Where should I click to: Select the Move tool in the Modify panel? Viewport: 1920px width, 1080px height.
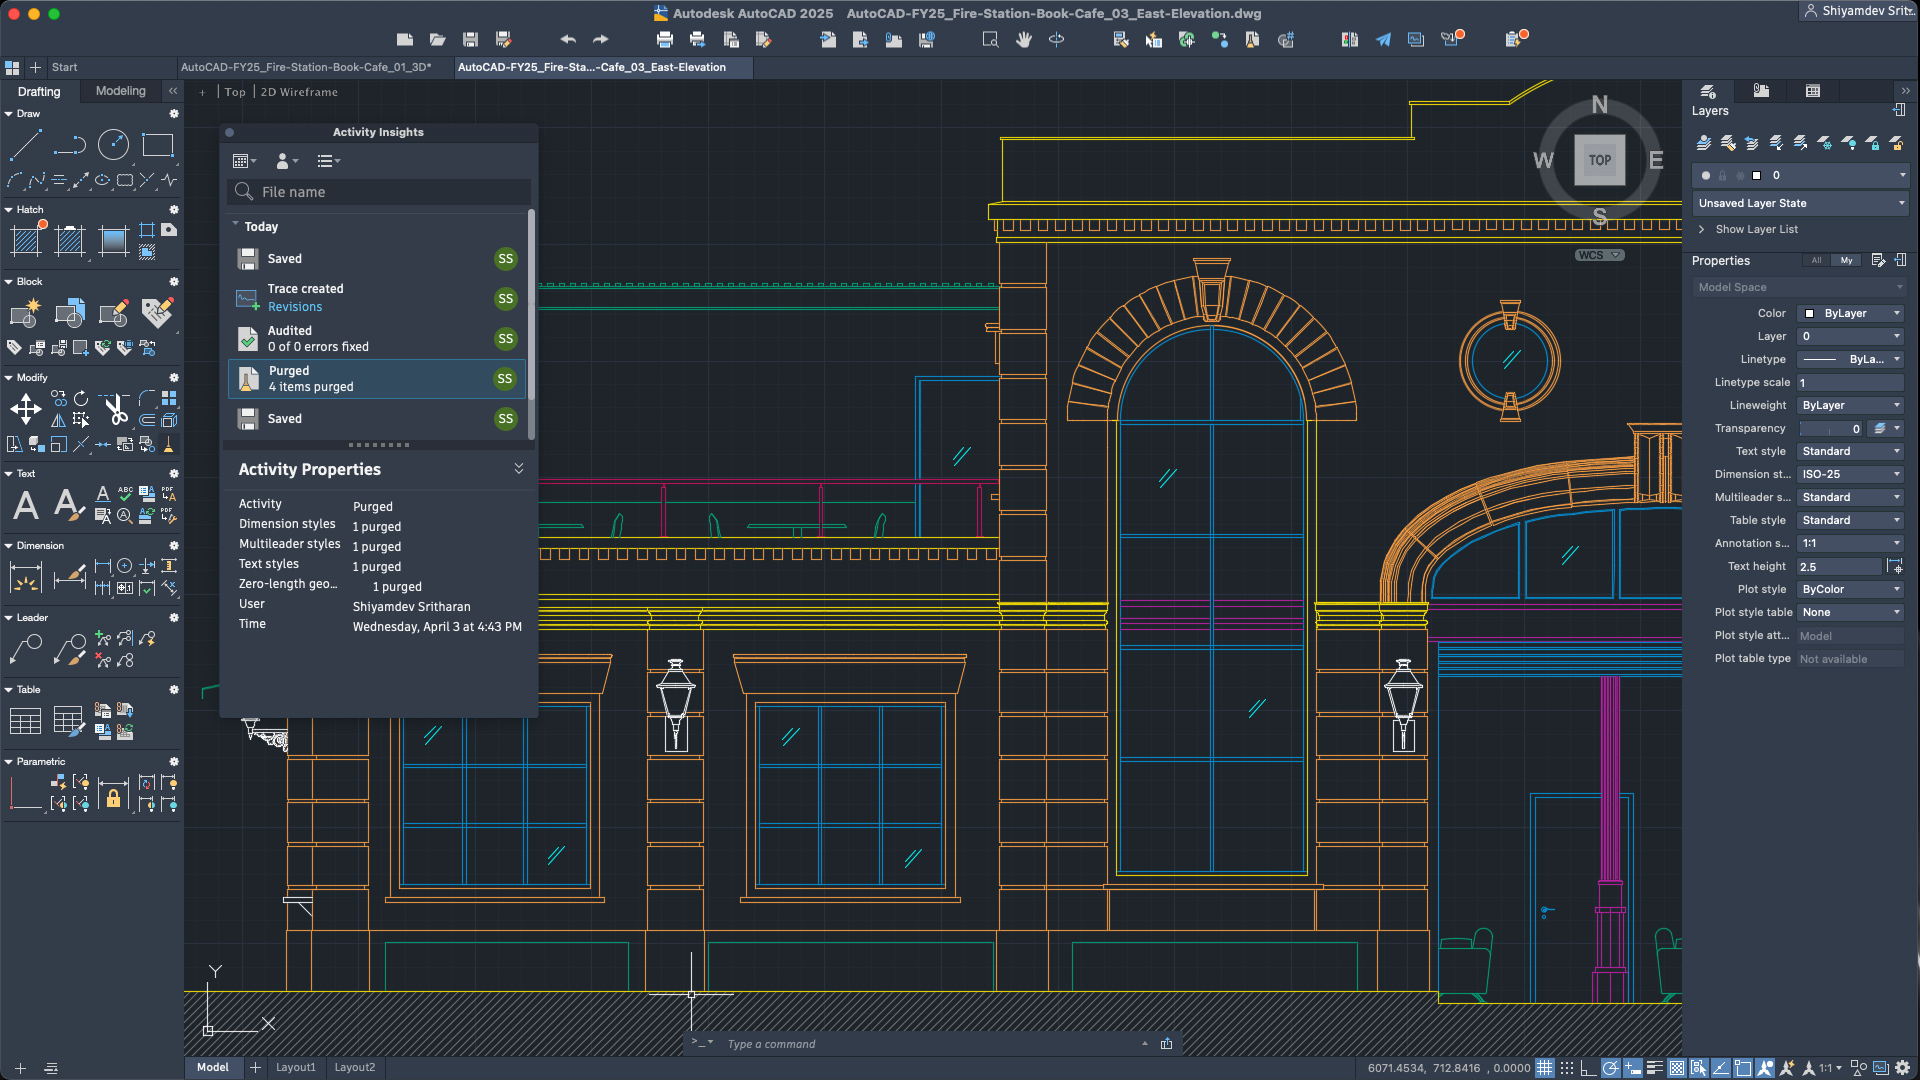point(26,409)
